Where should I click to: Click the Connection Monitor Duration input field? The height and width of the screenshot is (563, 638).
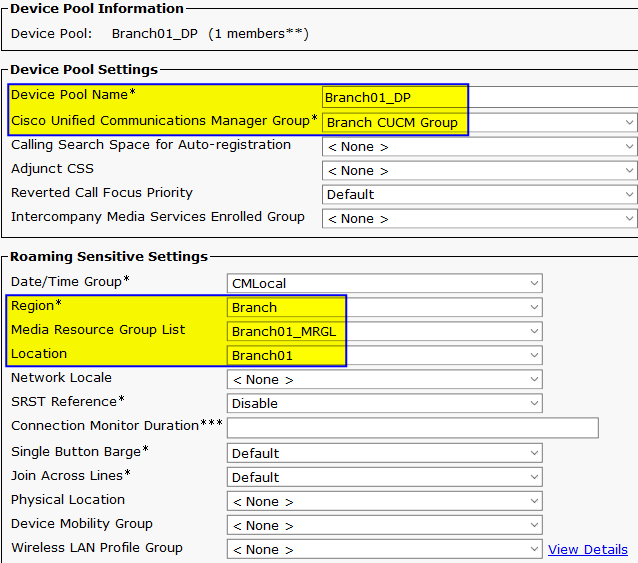(x=412, y=428)
